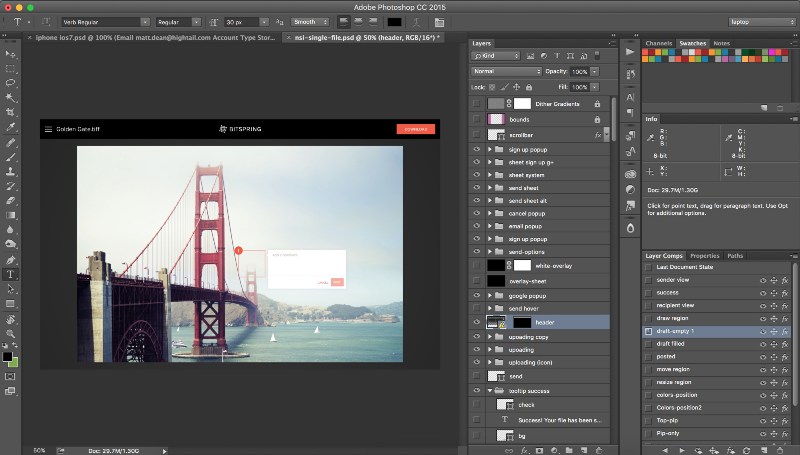Viewport: 800px width, 455px height.
Task: Select the Swatches tab
Action: point(692,43)
